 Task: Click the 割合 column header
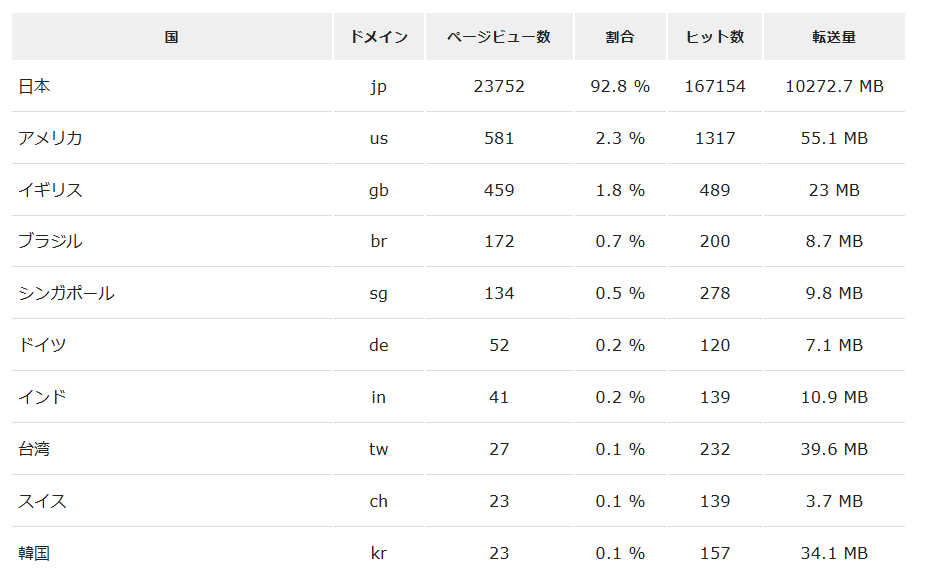tap(620, 37)
